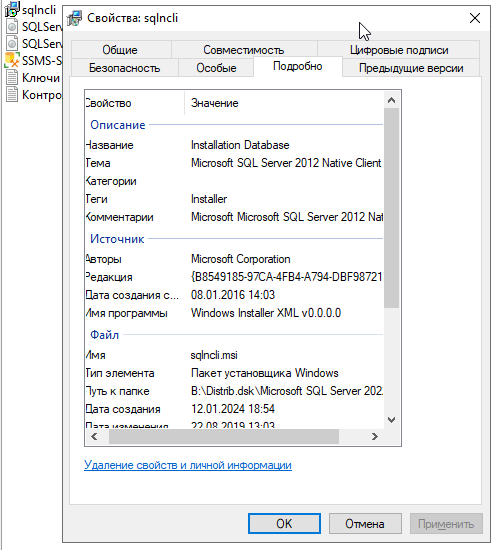Click 'Windows Installer XML v0.0.0.0' value

pyautogui.click(x=266, y=313)
